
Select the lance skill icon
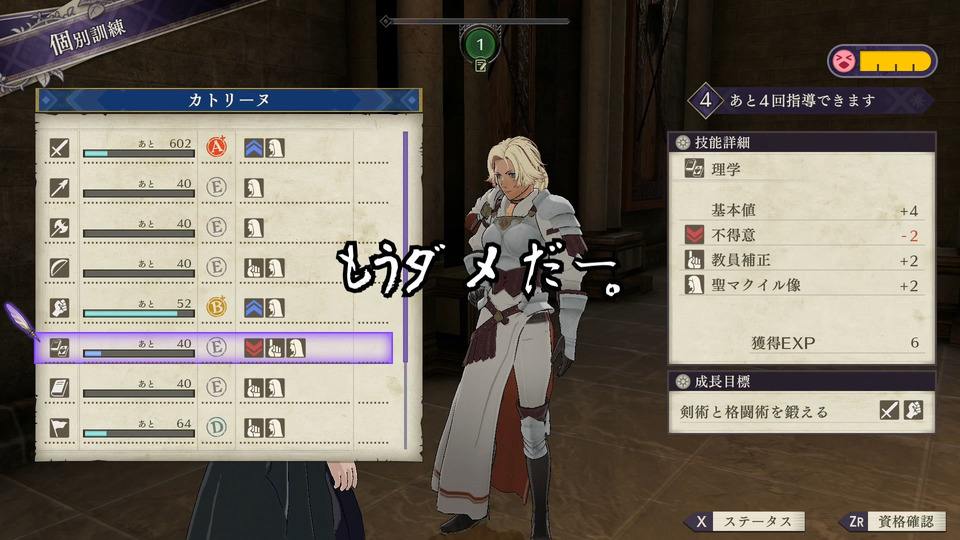tap(59, 187)
